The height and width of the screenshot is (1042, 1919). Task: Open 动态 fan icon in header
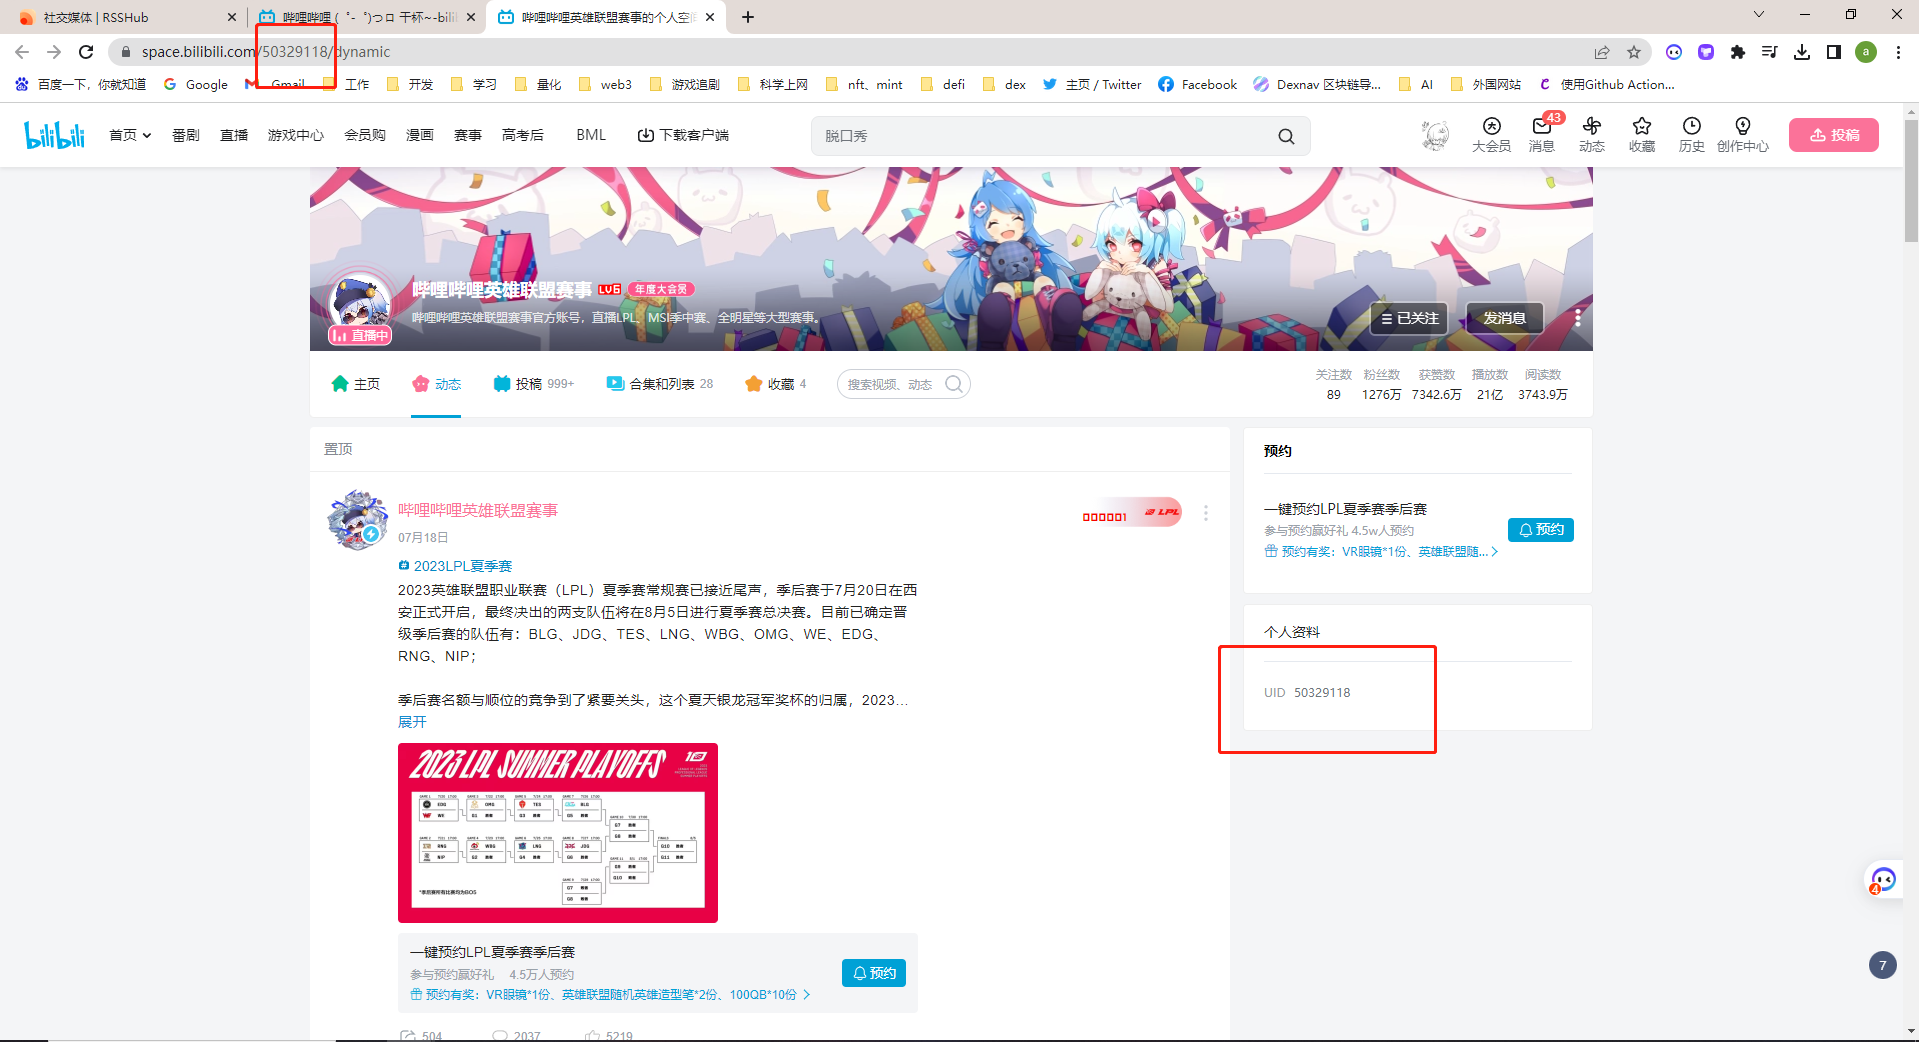click(x=1592, y=135)
